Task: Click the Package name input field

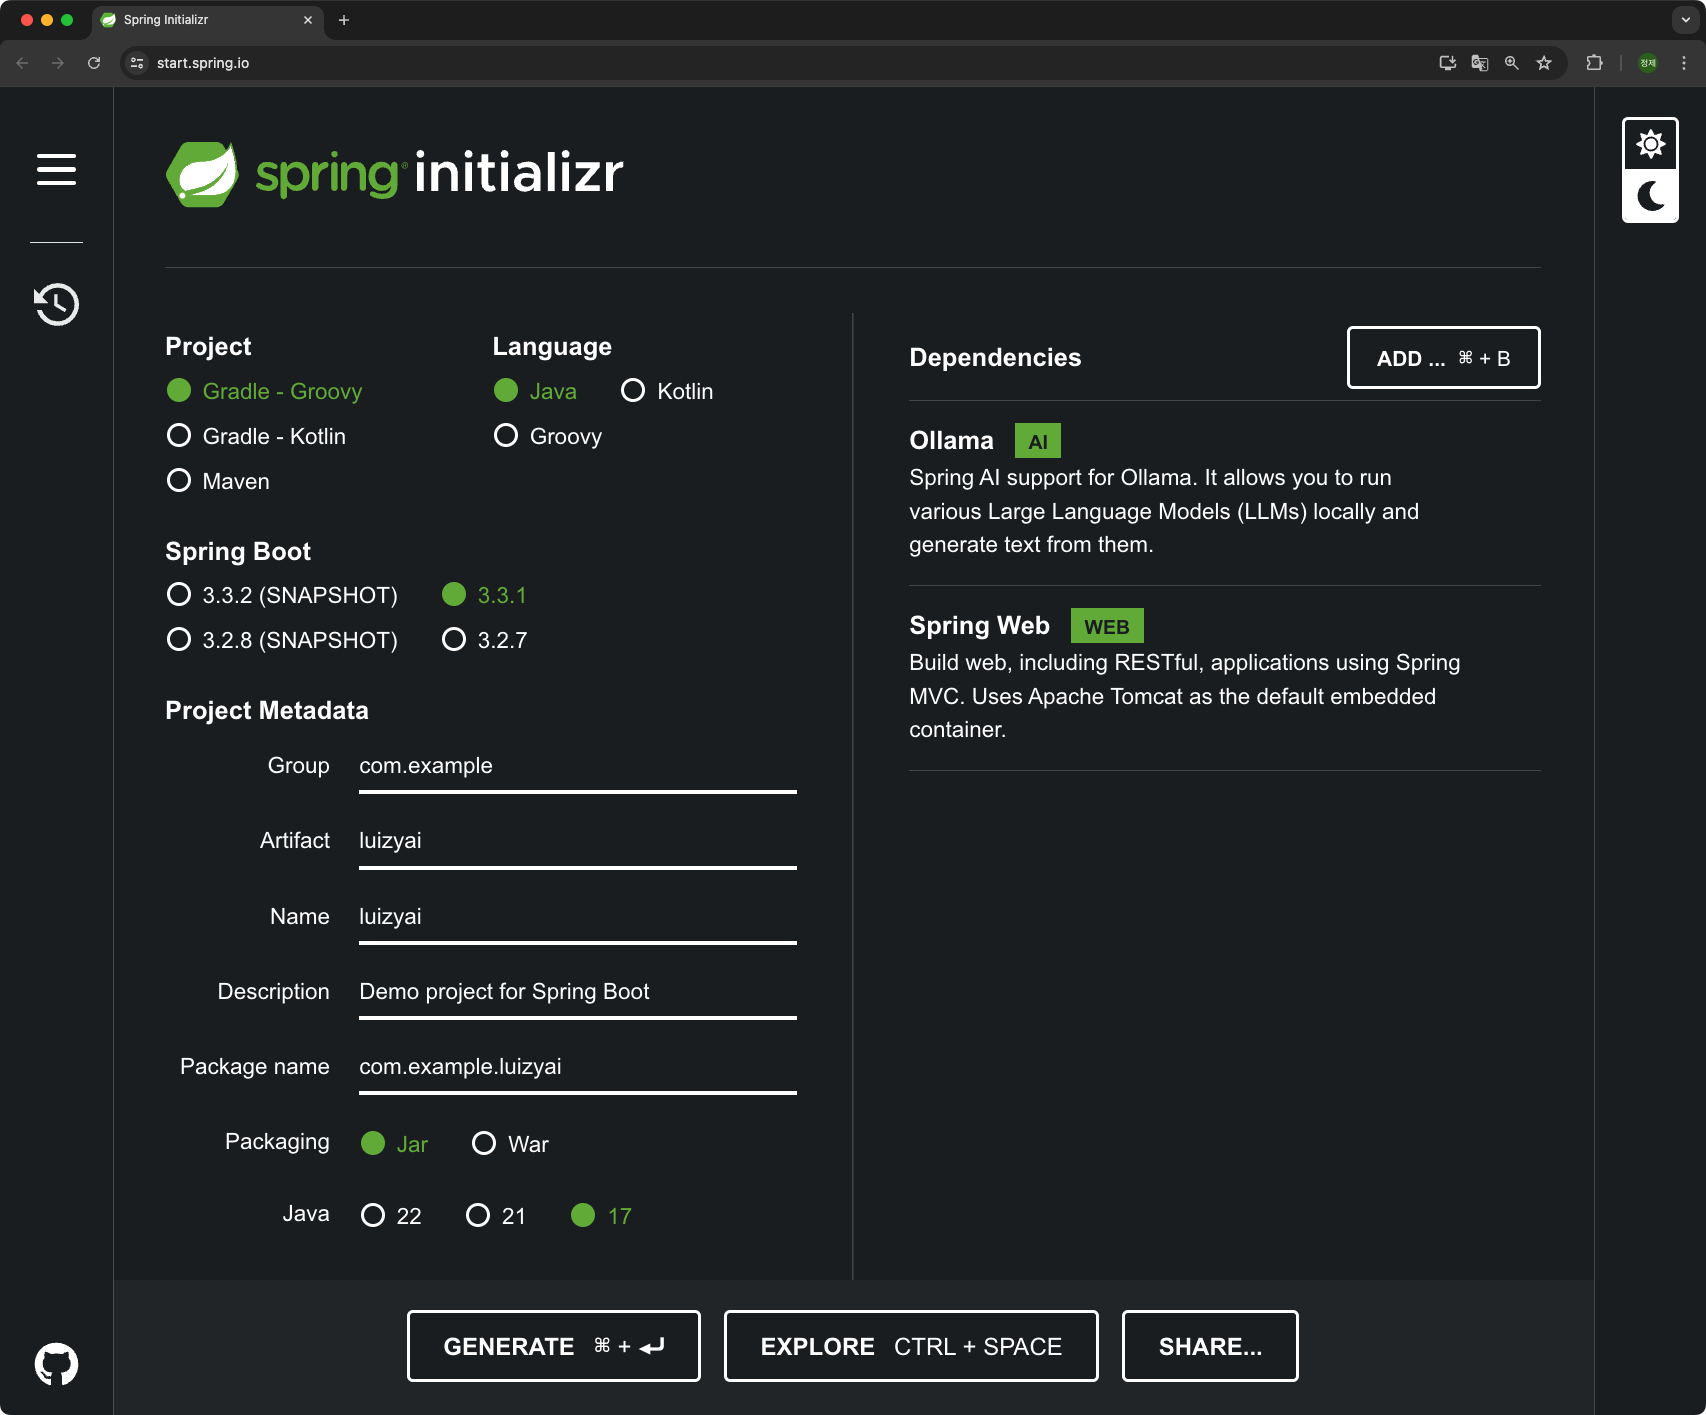Action: click(x=578, y=1068)
